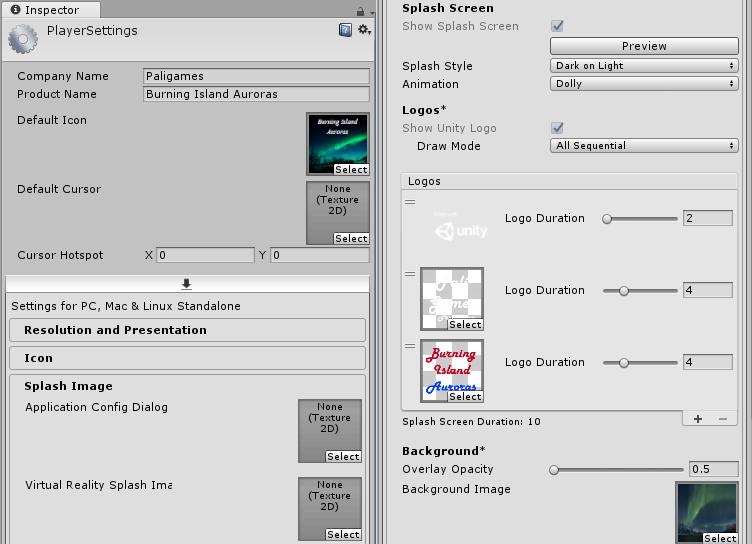
Task: Select texture for Paligames logo slot
Action: pos(465,325)
